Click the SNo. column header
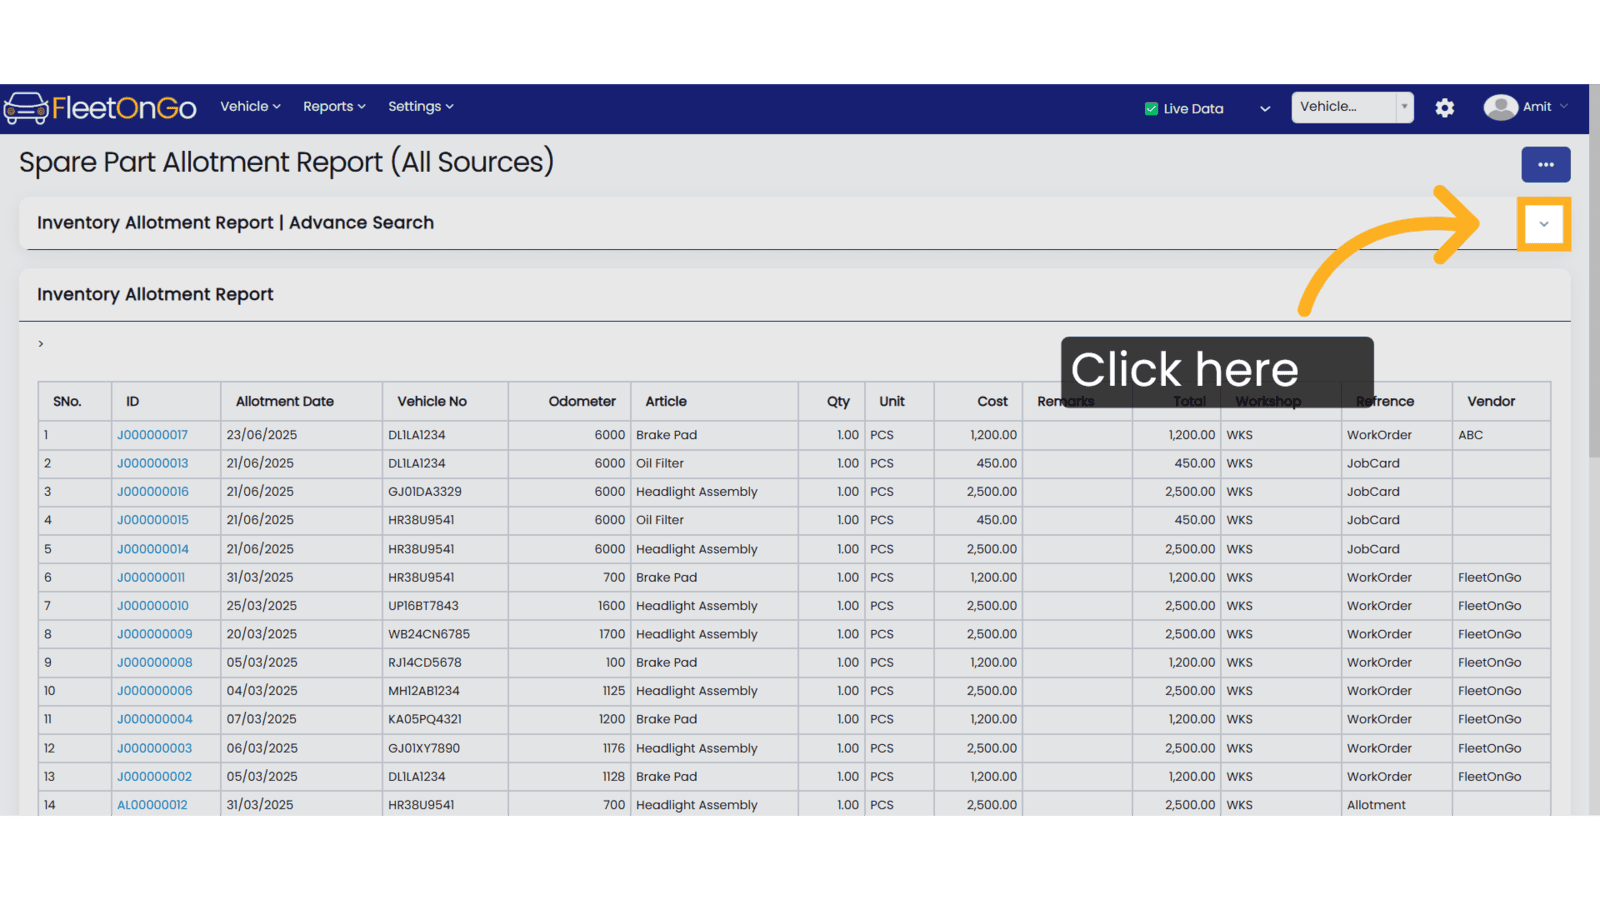The height and width of the screenshot is (900, 1600). point(75,401)
